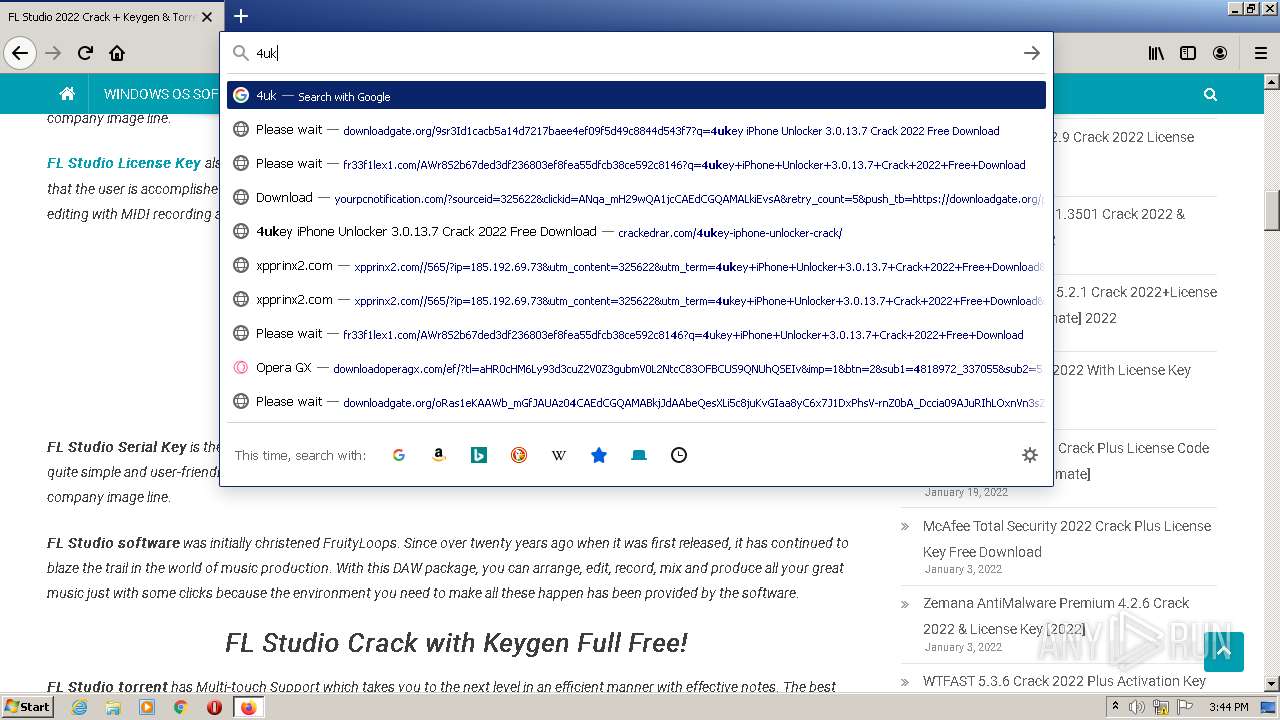The height and width of the screenshot is (720, 1280).
Task: Select the downloadgate.org/9sr3Id1 Please wait suggestion
Action: (636, 130)
